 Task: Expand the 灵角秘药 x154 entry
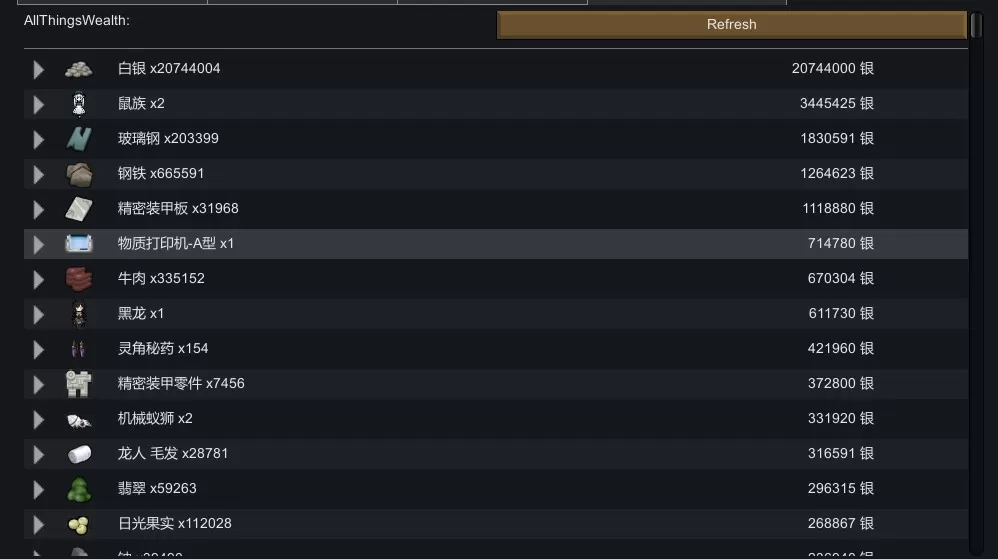(x=39, y=349)
